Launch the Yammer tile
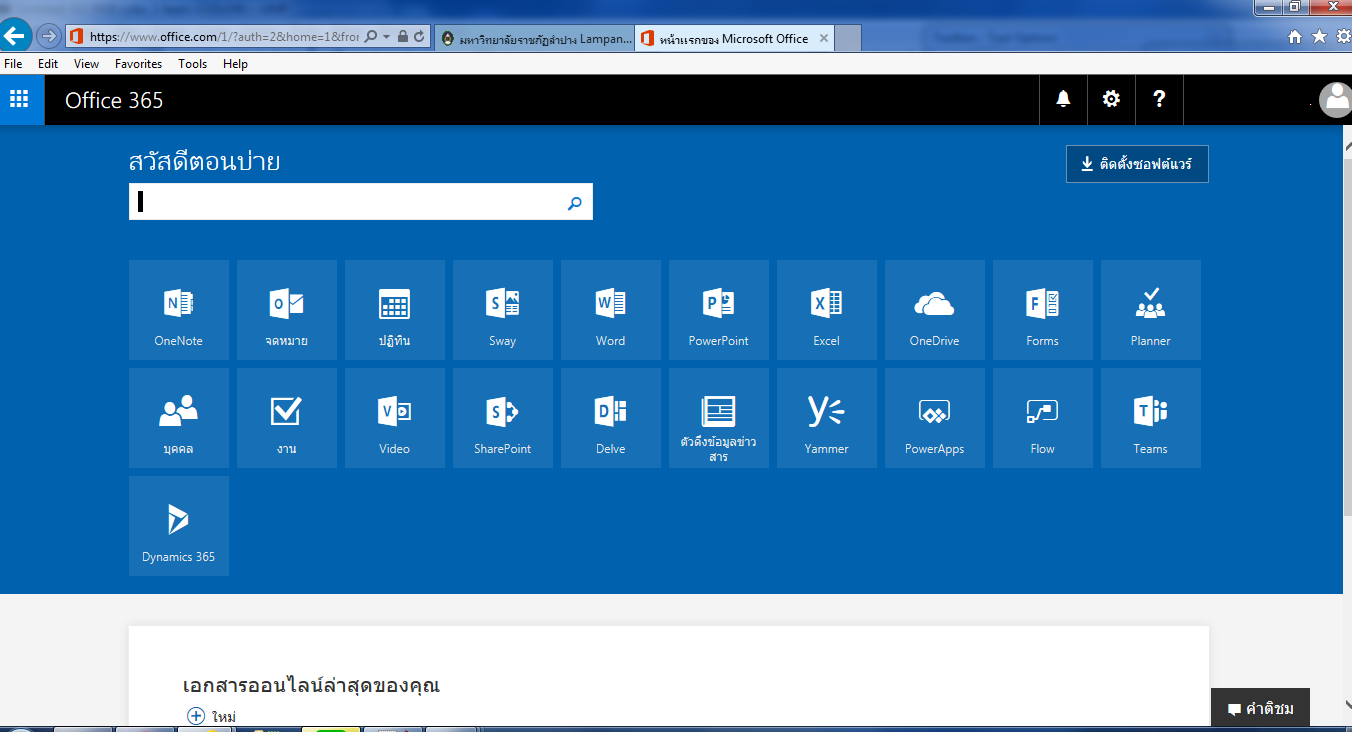The height and width of the screenshot is (732, 1352). pyautogui.click(x=827, y=418)
